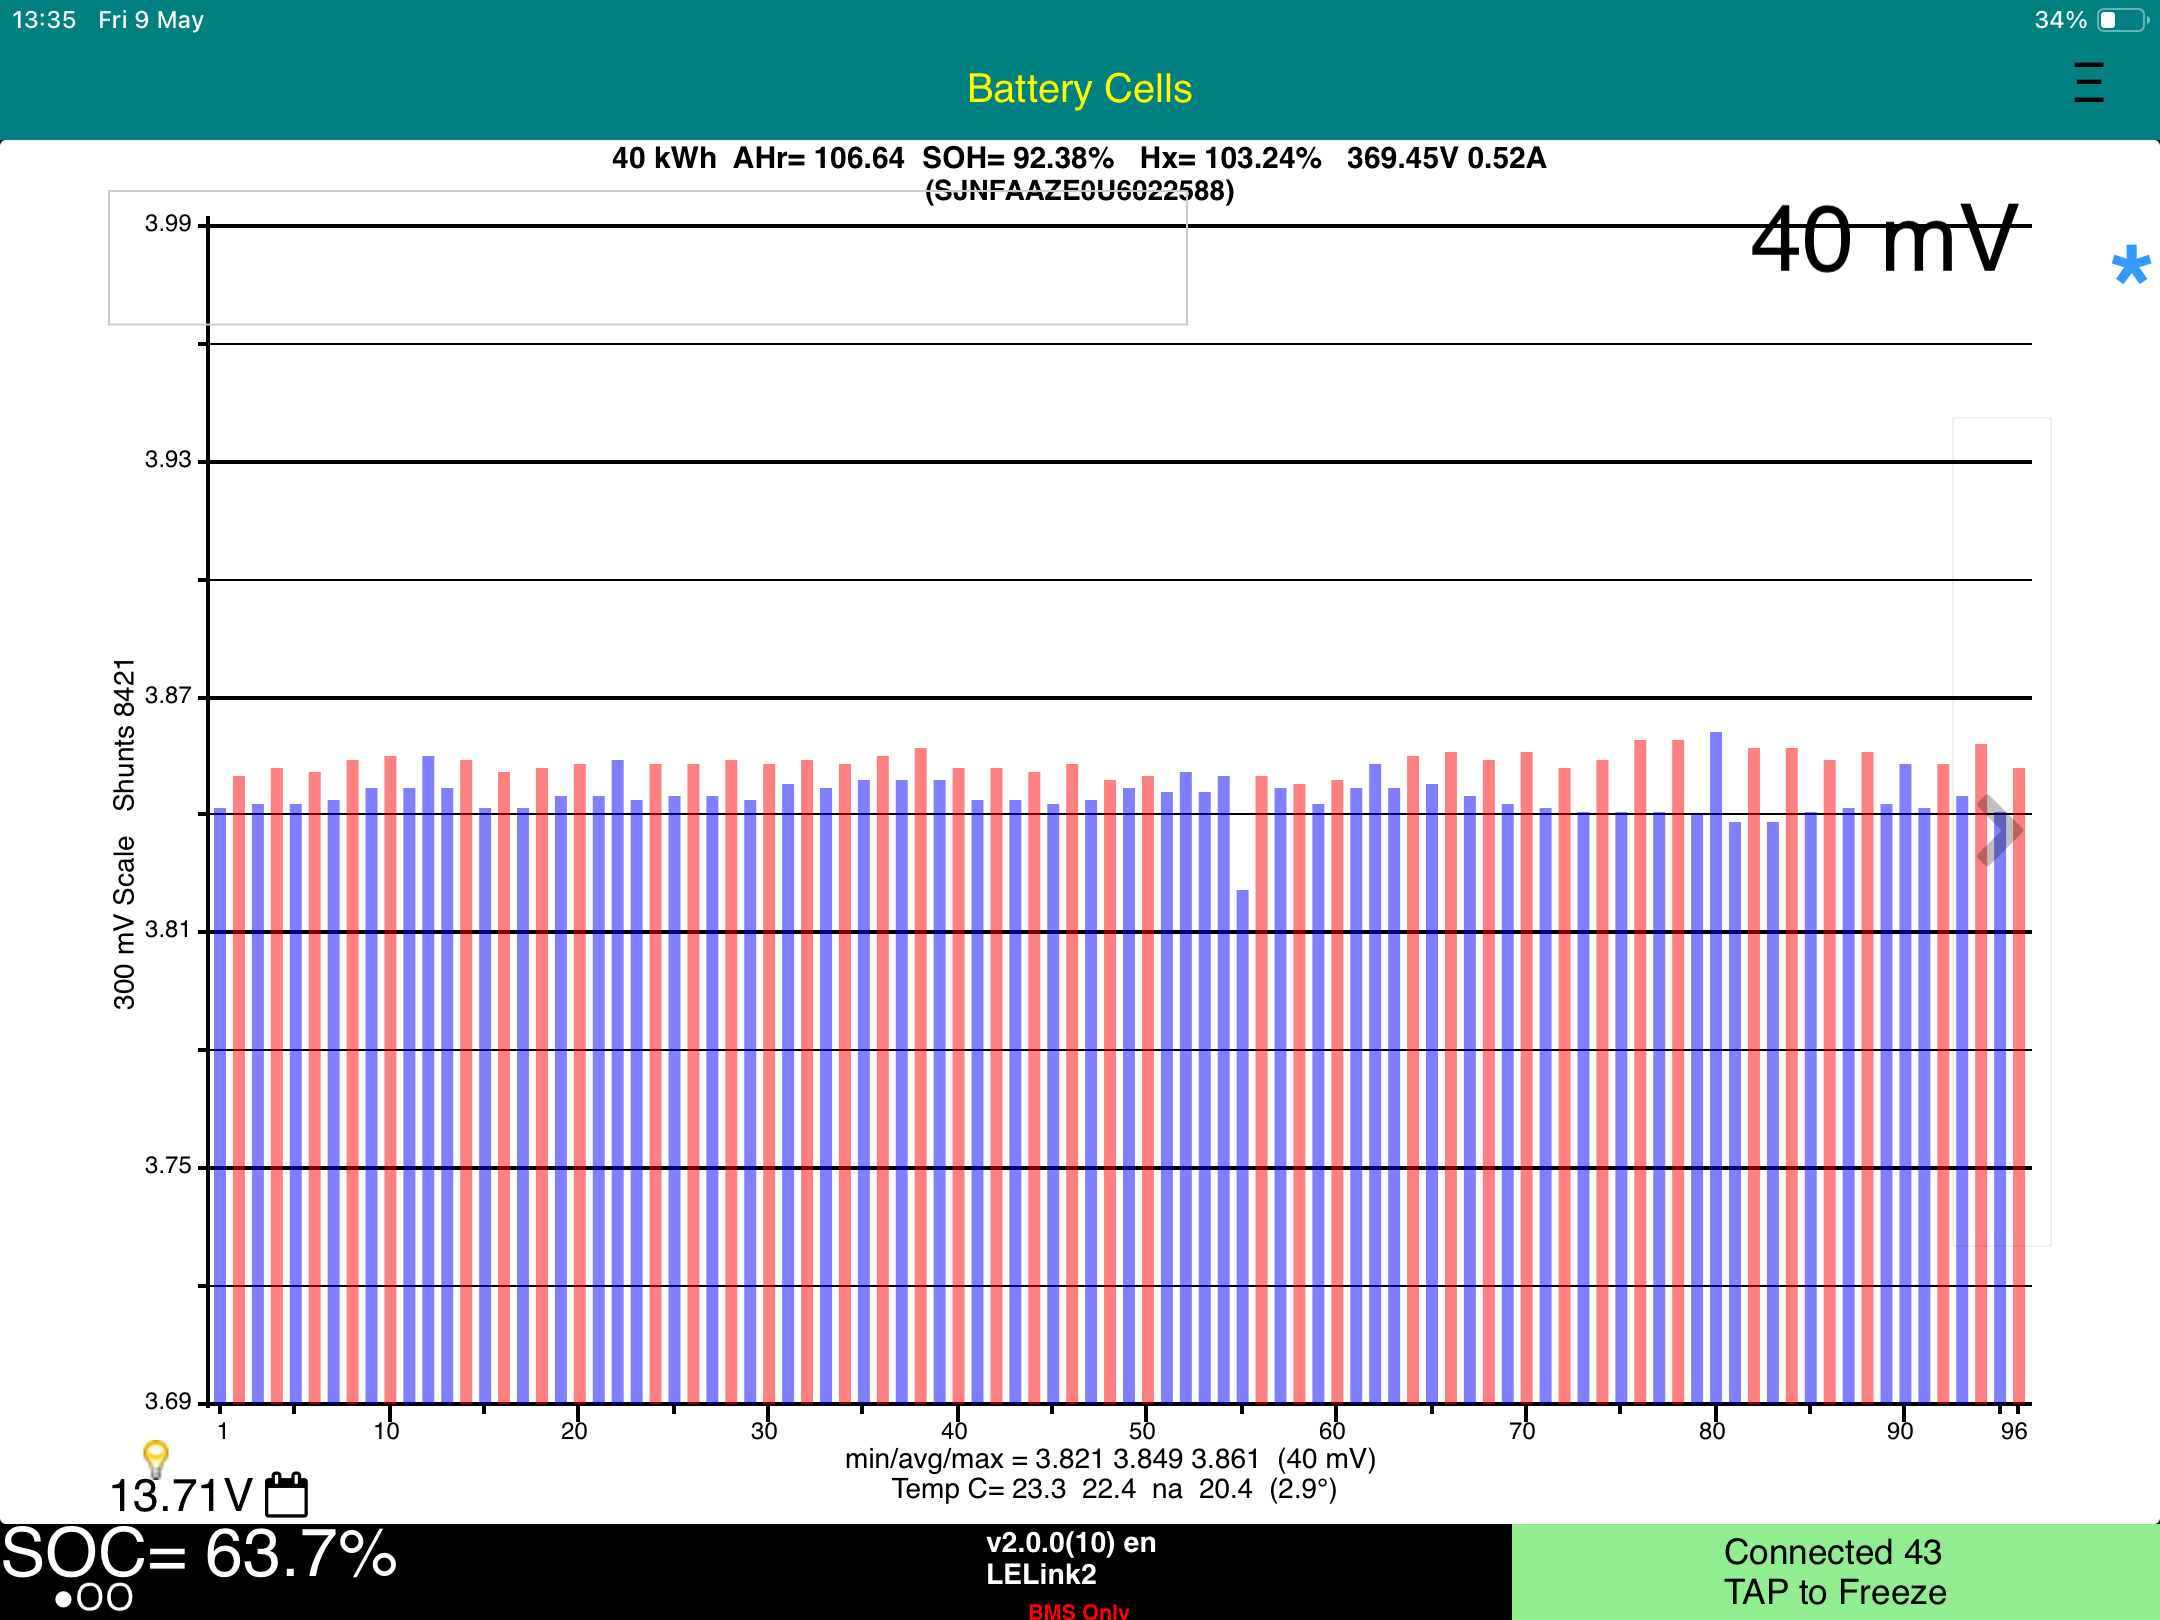2160x1620 pixels.
Task: Tap the 300 mV Scale axis label
Action: [123, 922]
